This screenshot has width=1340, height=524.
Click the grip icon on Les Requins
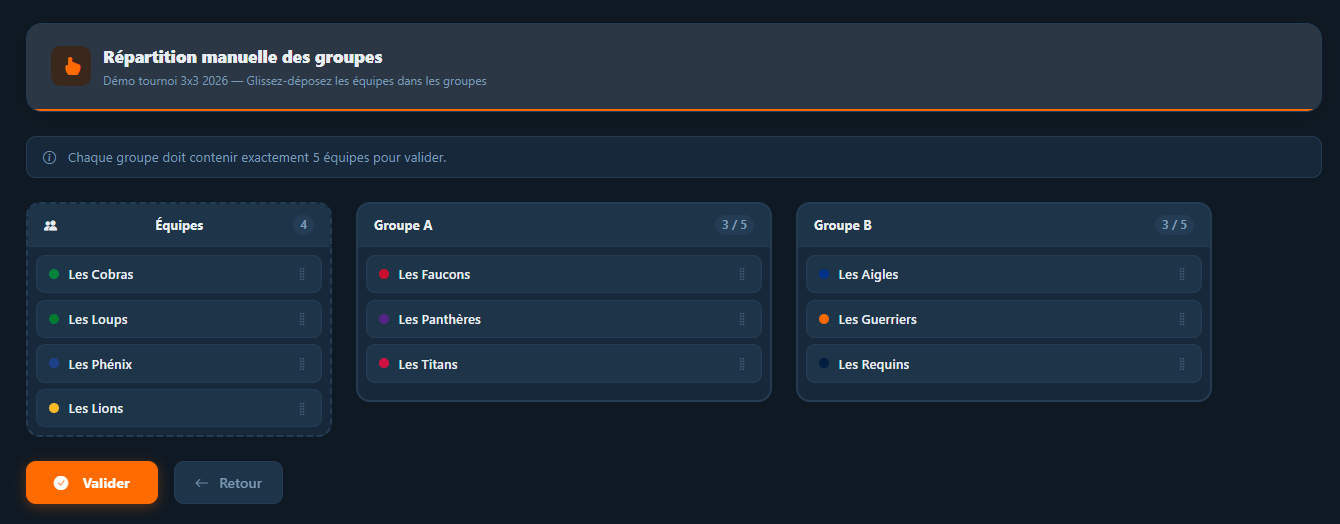click(1182, 364)
